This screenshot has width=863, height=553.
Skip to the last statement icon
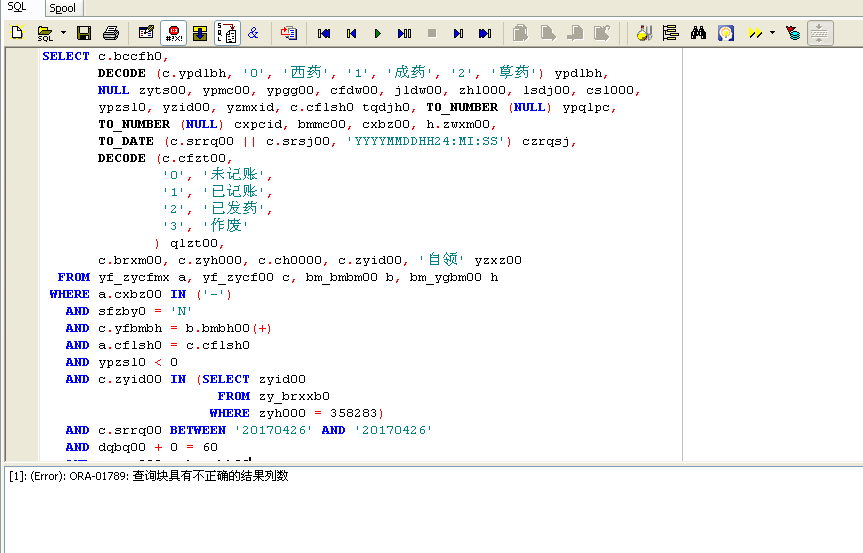coord(485,33)
